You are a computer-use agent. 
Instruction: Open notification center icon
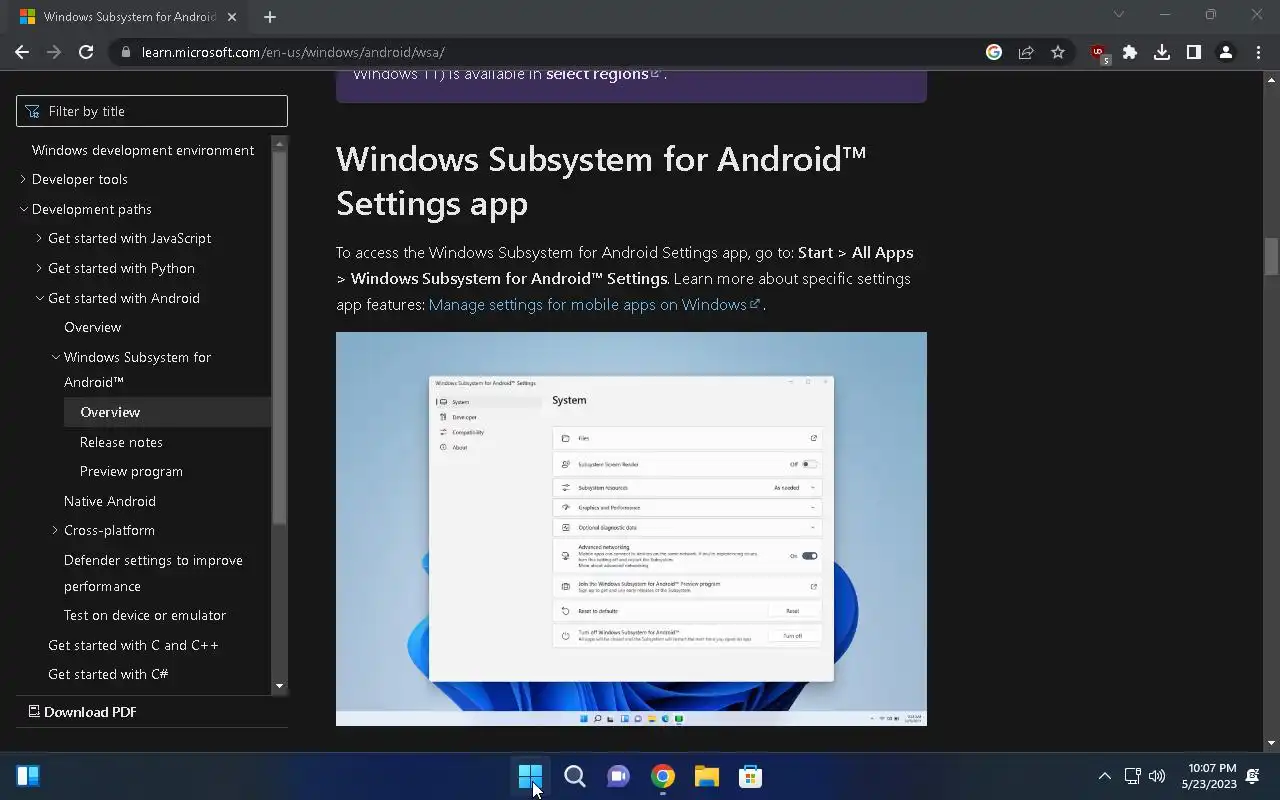[x=1253, y=776]
